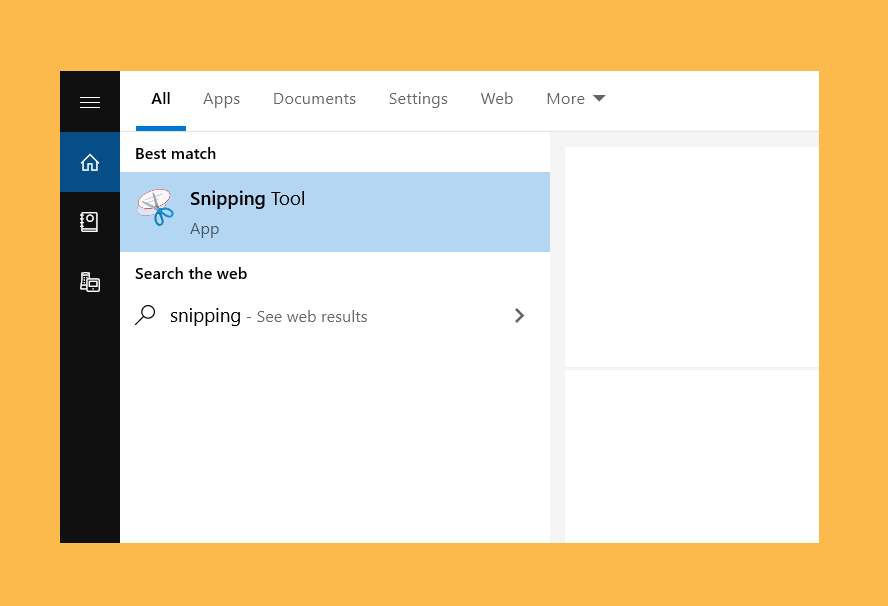The width and height of the screenshot is (888, 606).
Task: Click the magnifying glass search icon
Action: [x=145, y=315]
